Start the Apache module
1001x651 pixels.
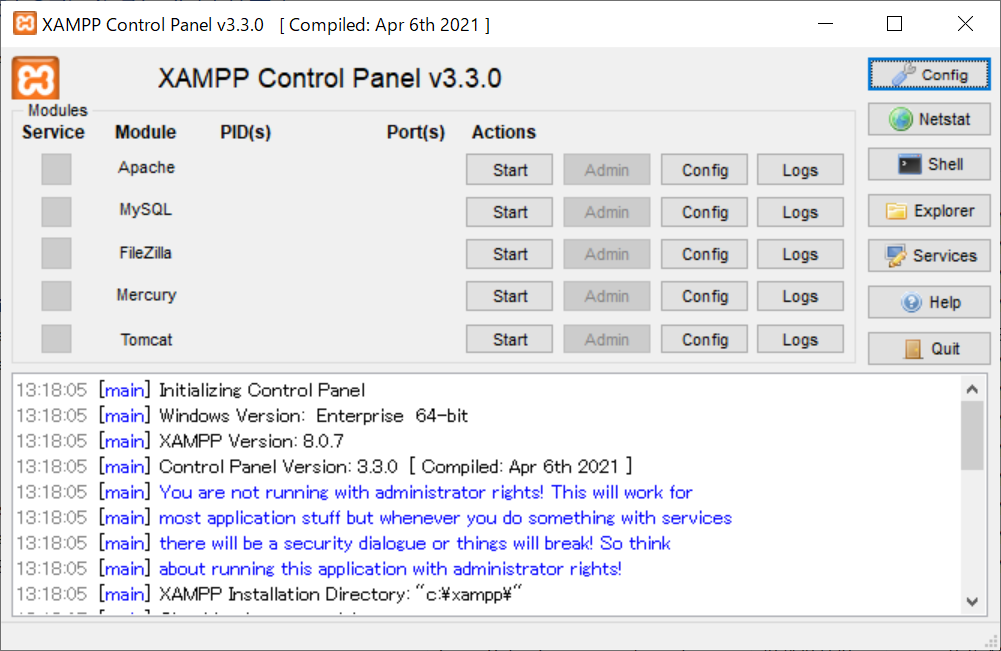tap(509, 170)
